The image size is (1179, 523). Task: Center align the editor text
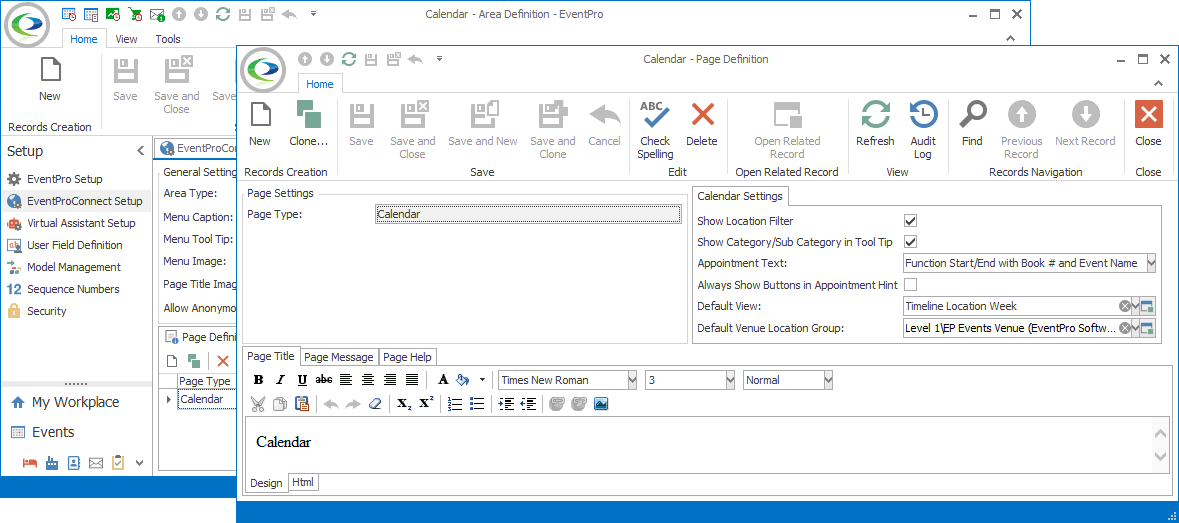pyautogui.click(x=368, y=380)
